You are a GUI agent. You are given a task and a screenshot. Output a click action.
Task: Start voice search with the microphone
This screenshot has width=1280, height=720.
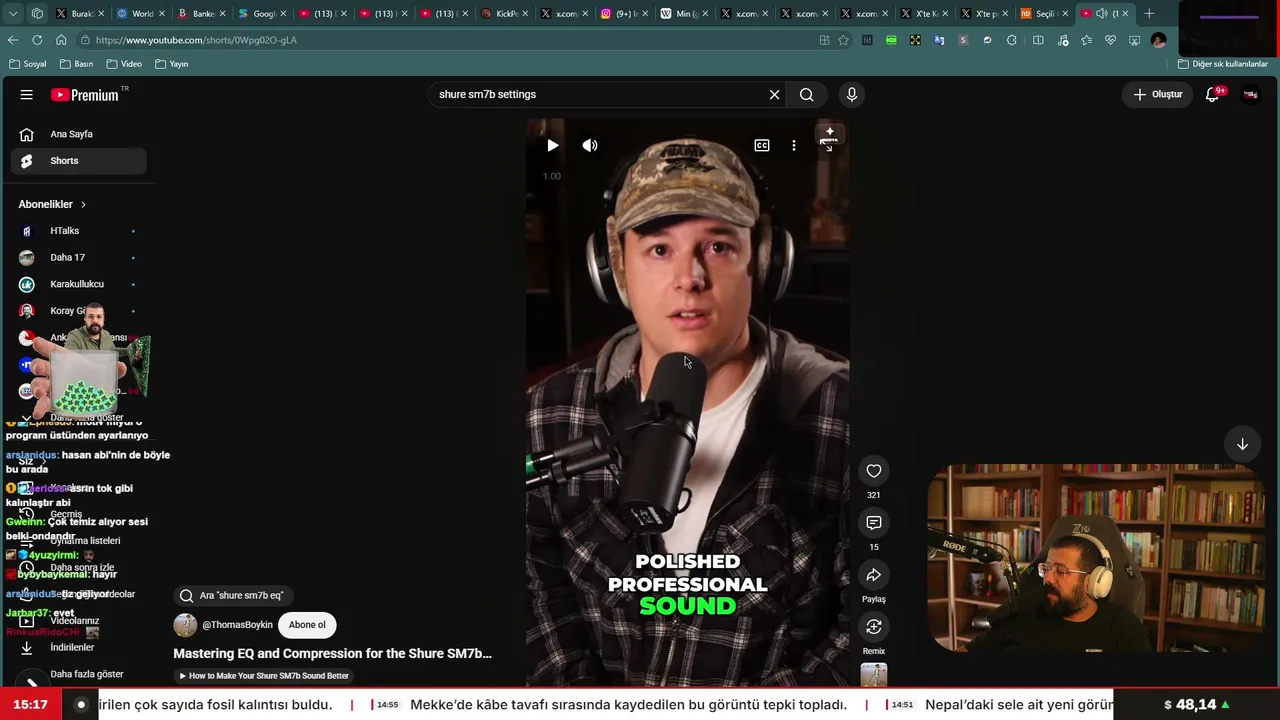(x=852, y=95)
